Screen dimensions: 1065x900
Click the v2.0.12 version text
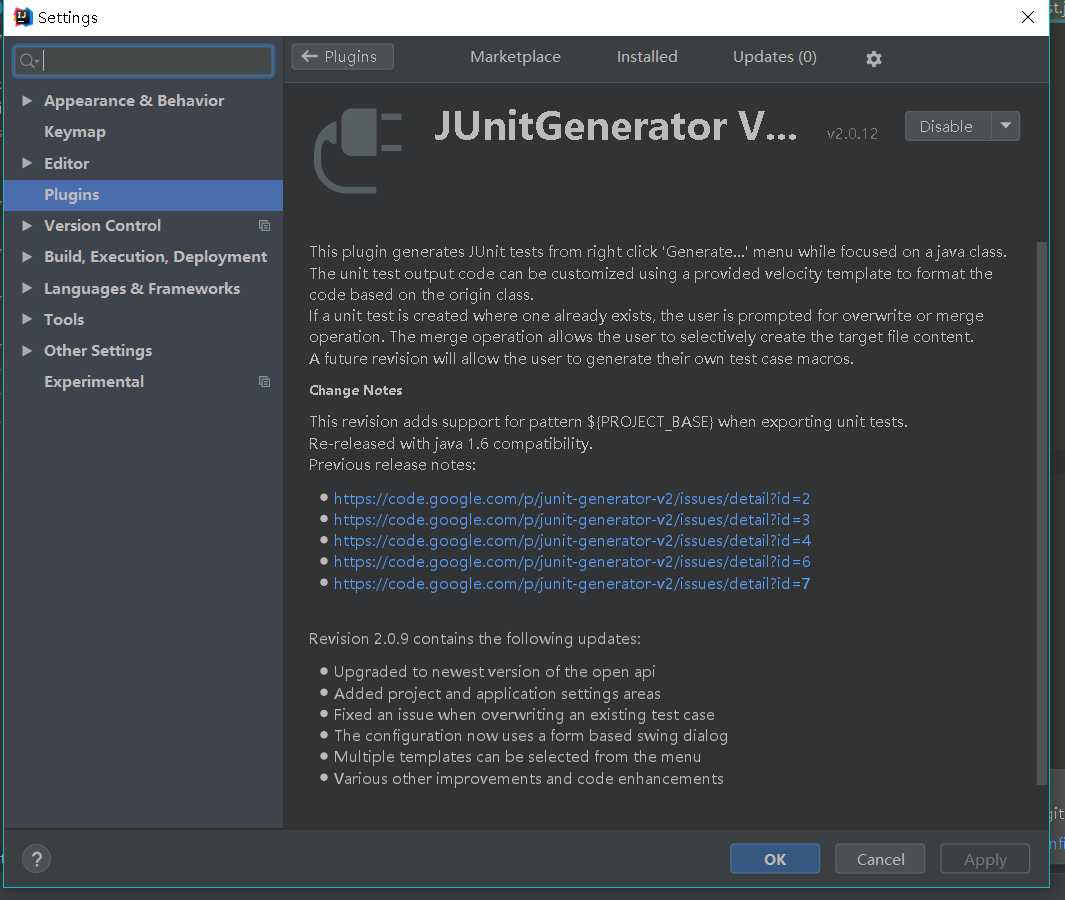852,134
